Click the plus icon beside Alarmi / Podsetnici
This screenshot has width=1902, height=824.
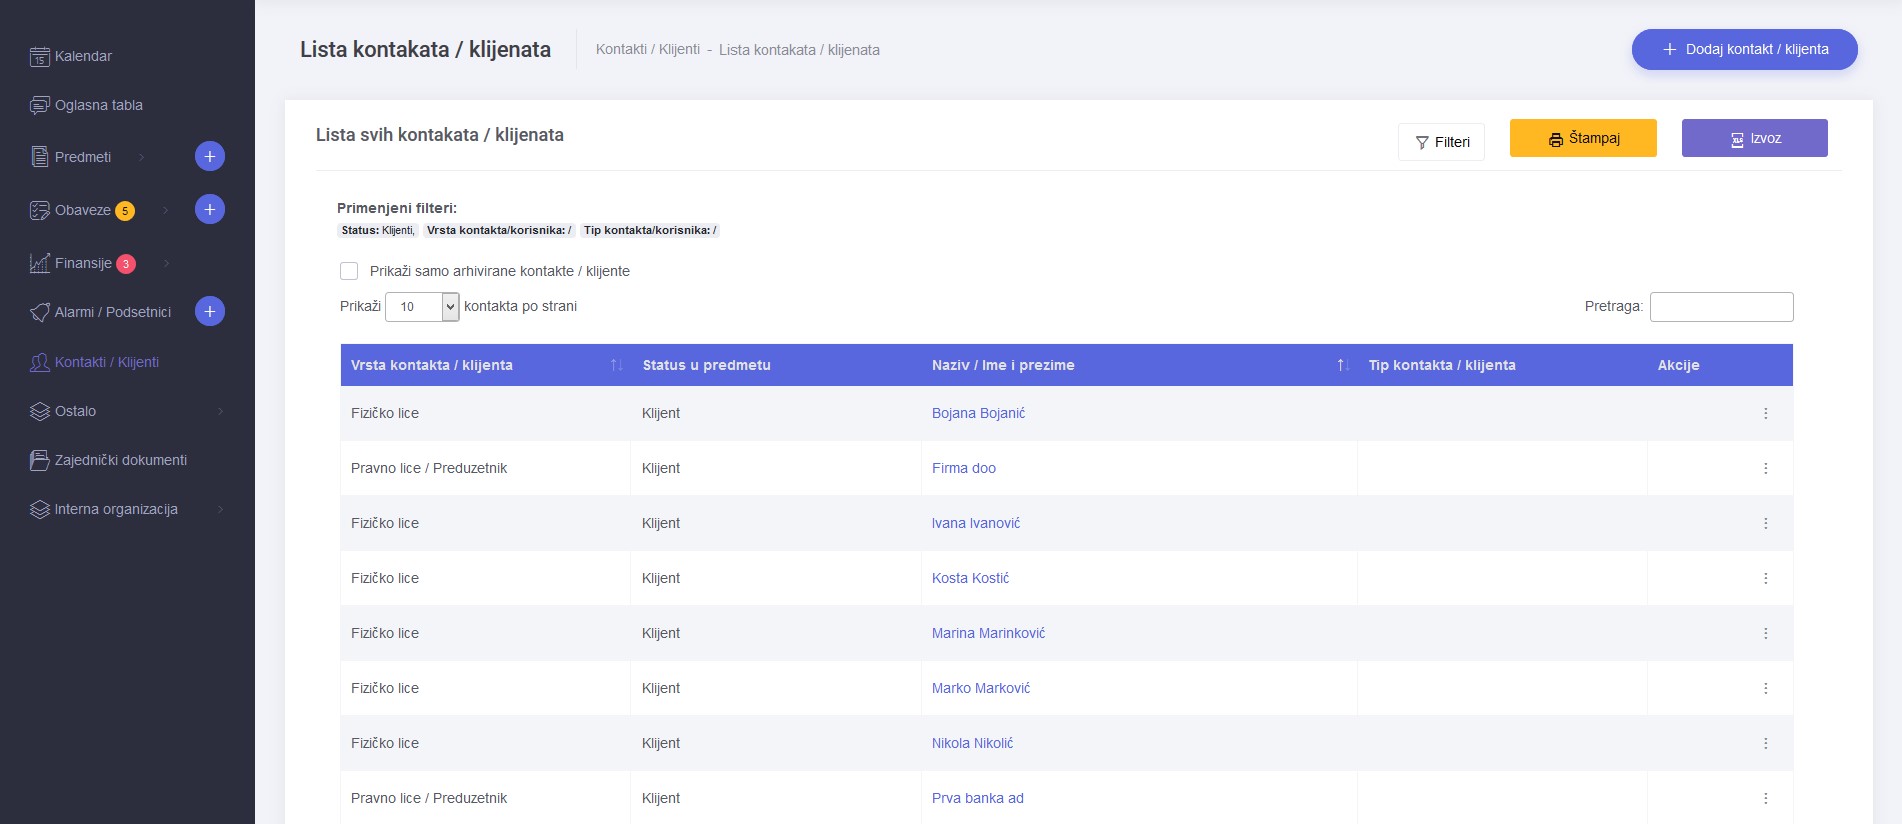click(209, 311)
